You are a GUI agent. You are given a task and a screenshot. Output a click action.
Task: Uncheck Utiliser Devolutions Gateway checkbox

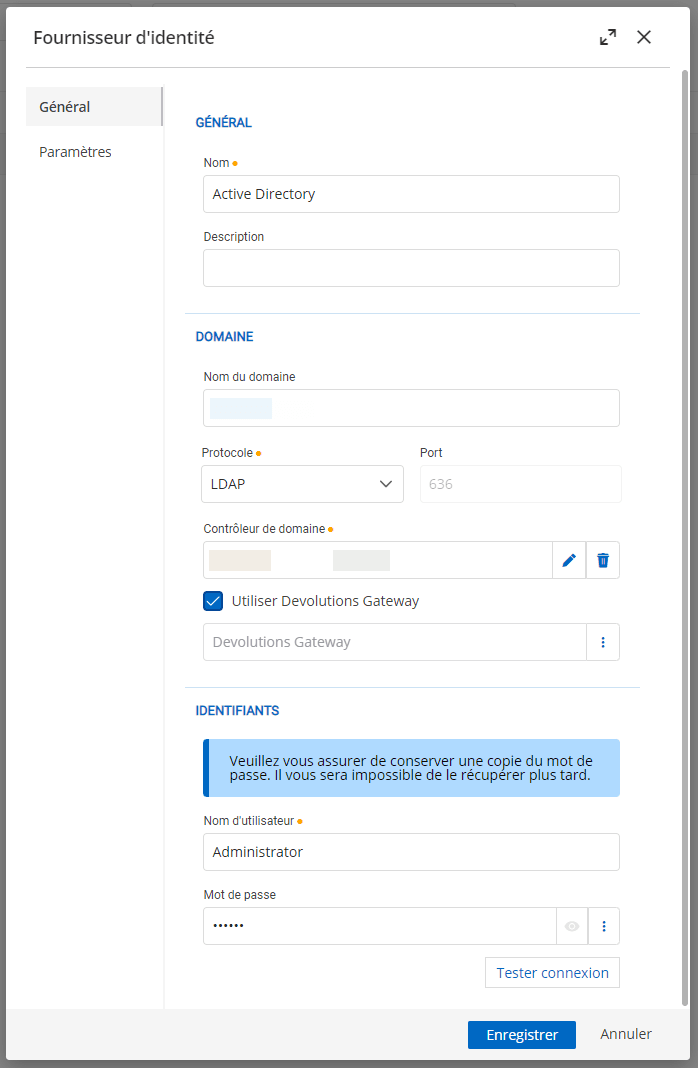click(213, 601)
